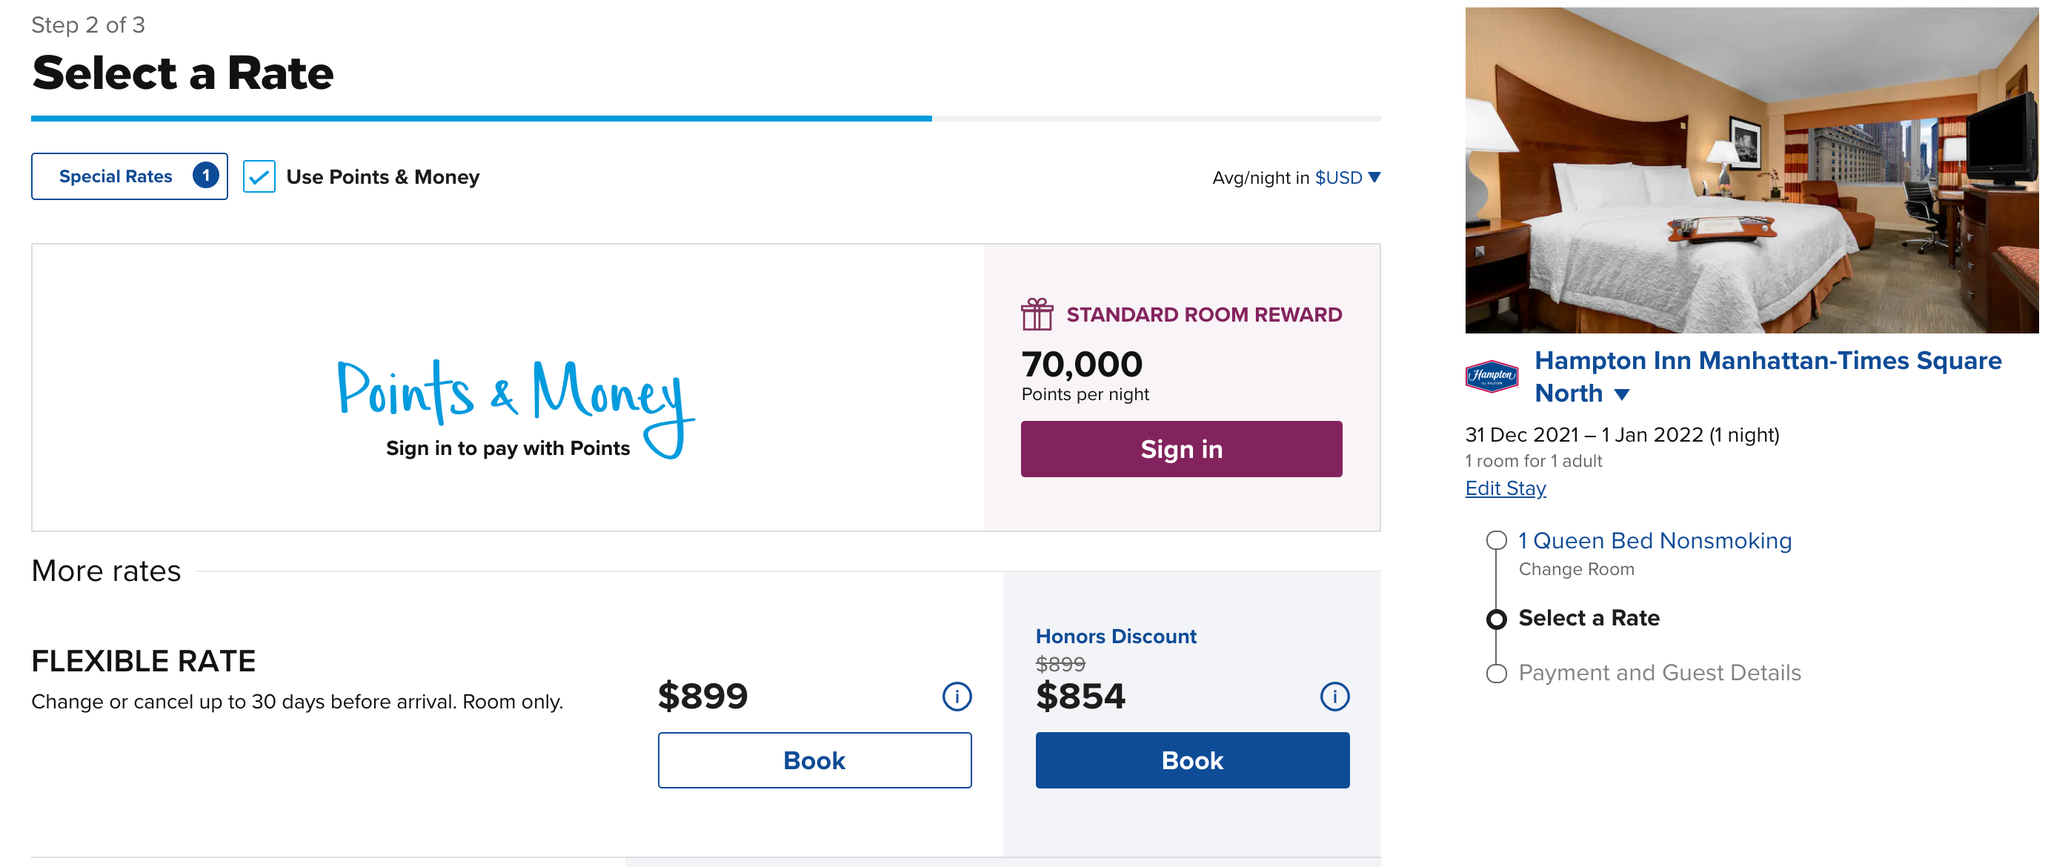Click the Change Room option
2048x867 pixels.
pos(1576,569)
